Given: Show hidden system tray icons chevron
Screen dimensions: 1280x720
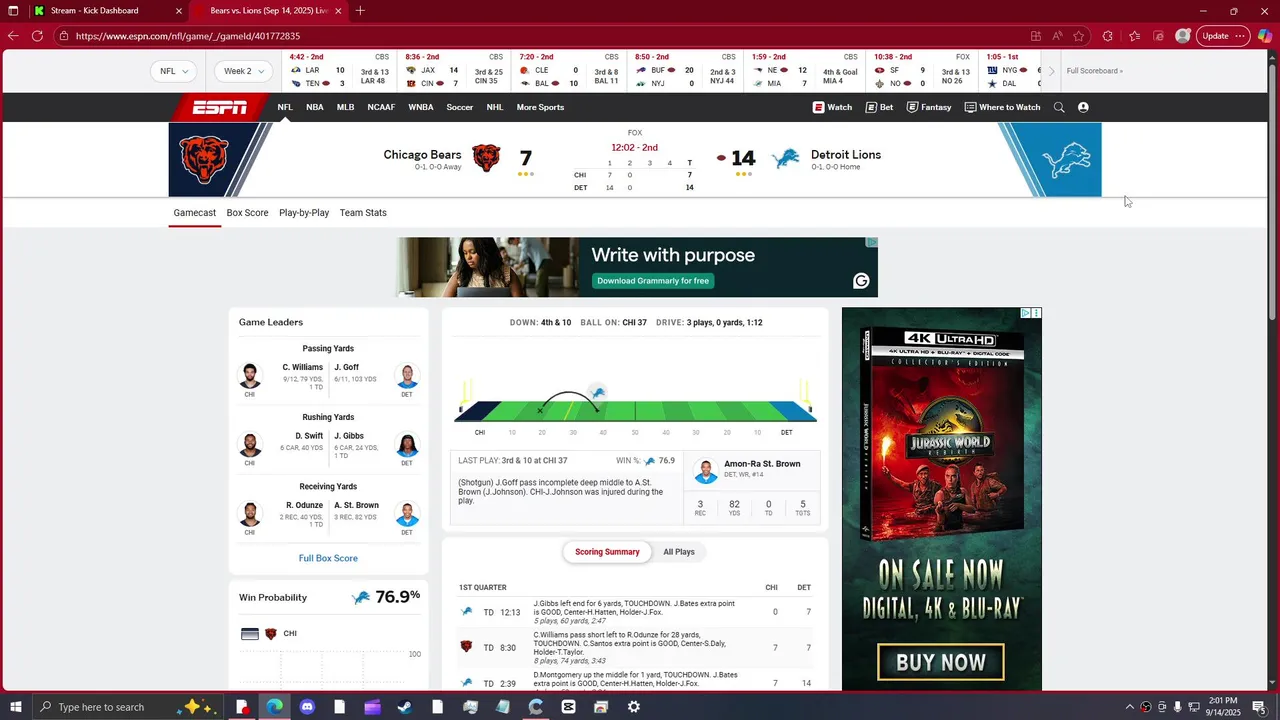Looking at the screenshot, I should coord(1130,707).
